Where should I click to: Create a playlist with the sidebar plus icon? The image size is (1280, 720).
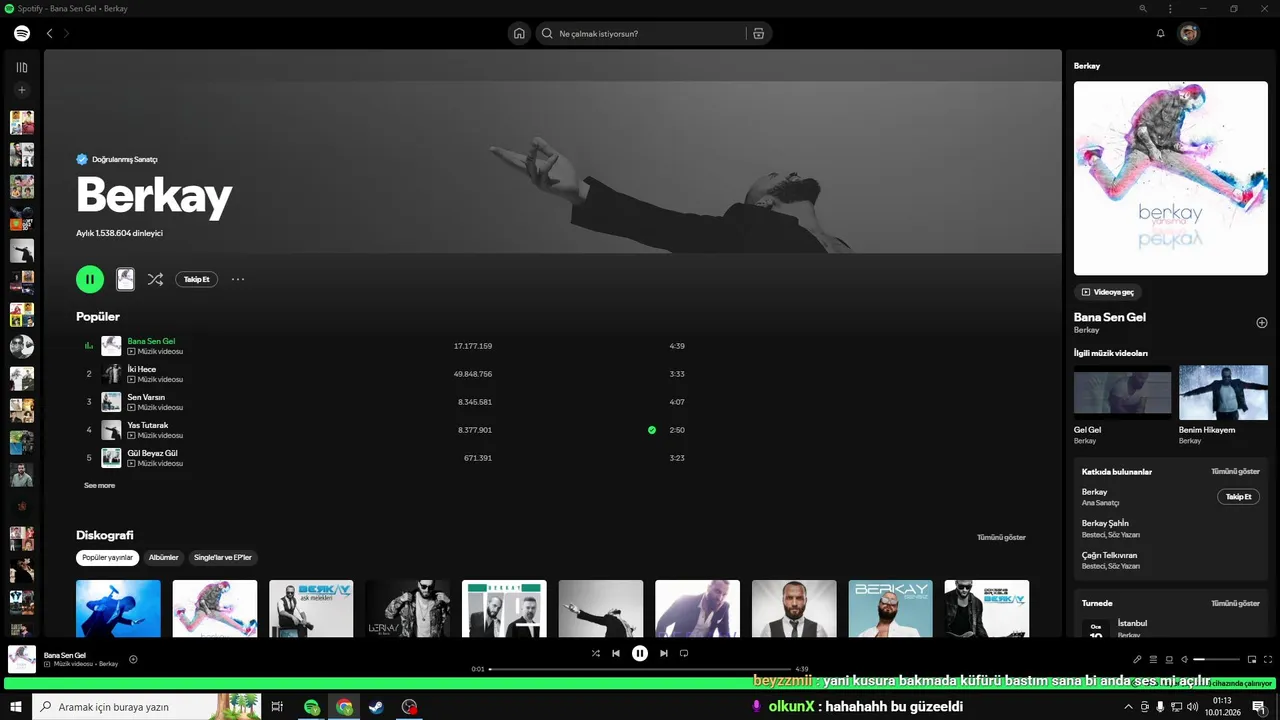(22, 90)
